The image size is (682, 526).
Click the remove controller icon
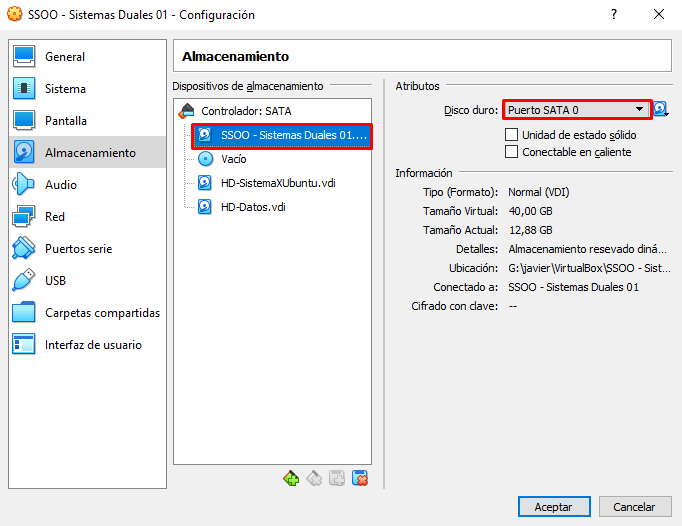[x=314, y=478]
